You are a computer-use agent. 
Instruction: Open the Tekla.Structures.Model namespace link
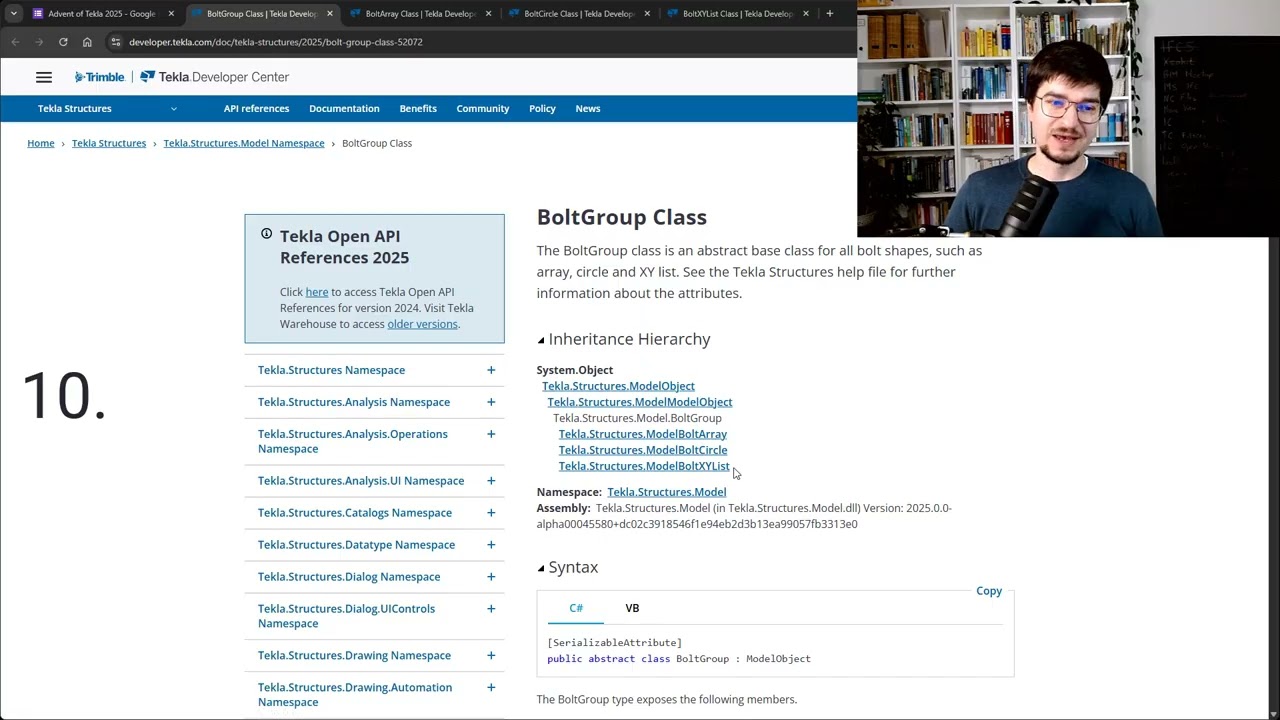[666, 492]
